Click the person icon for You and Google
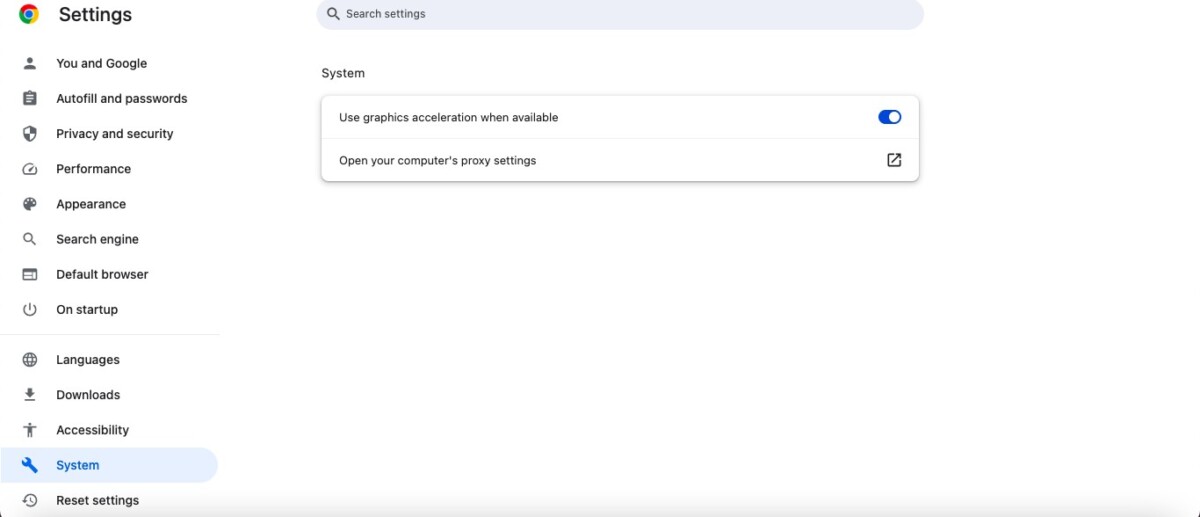This screenshot has width=1200, height=517. pyautogui.click(x=30, y=63)
